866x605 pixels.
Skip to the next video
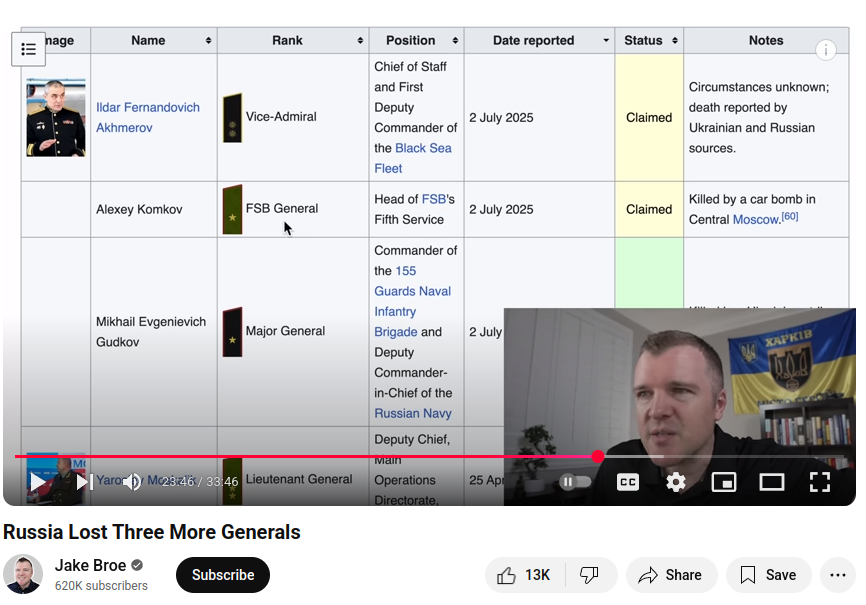[x=84, y=482]
